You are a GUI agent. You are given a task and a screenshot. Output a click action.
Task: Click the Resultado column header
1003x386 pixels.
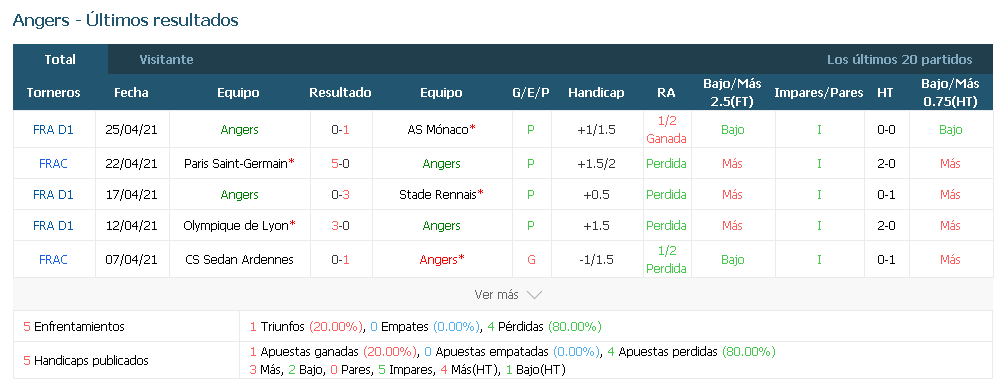pos(340,92)
